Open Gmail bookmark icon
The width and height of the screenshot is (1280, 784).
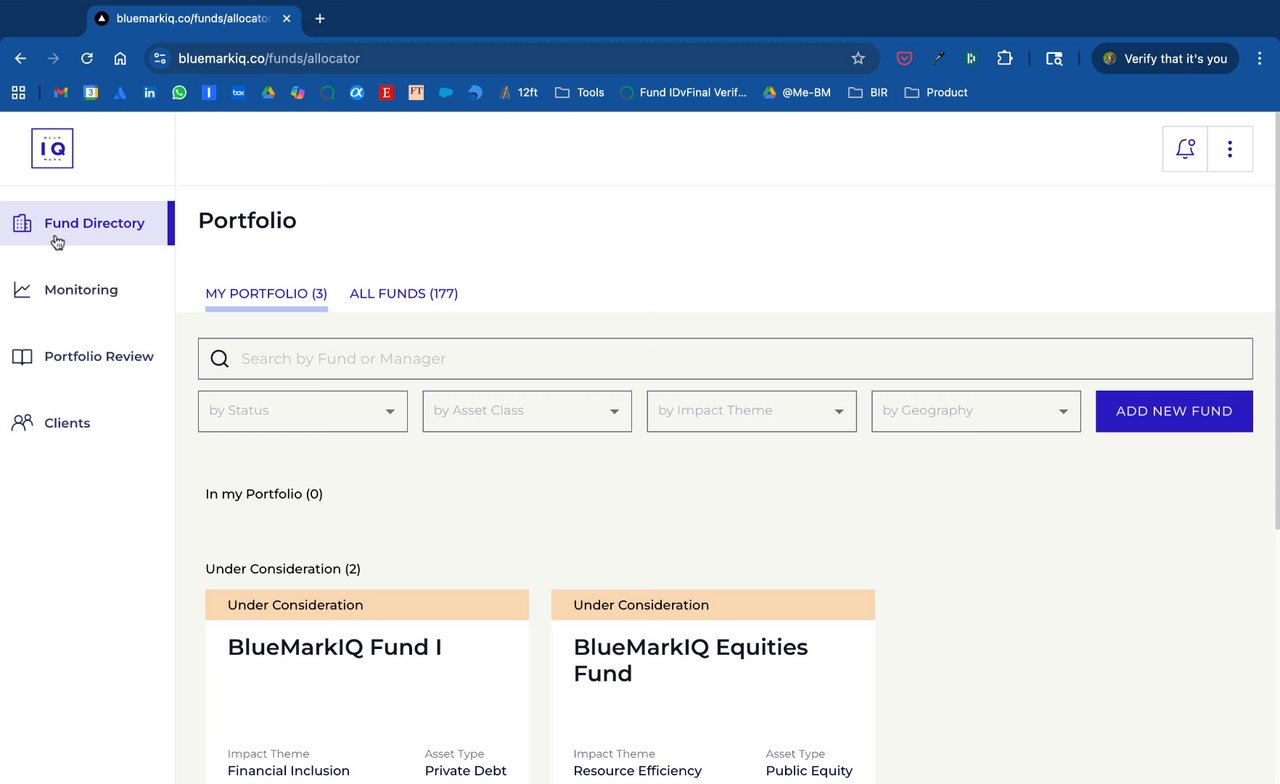[x=61, y=92]
